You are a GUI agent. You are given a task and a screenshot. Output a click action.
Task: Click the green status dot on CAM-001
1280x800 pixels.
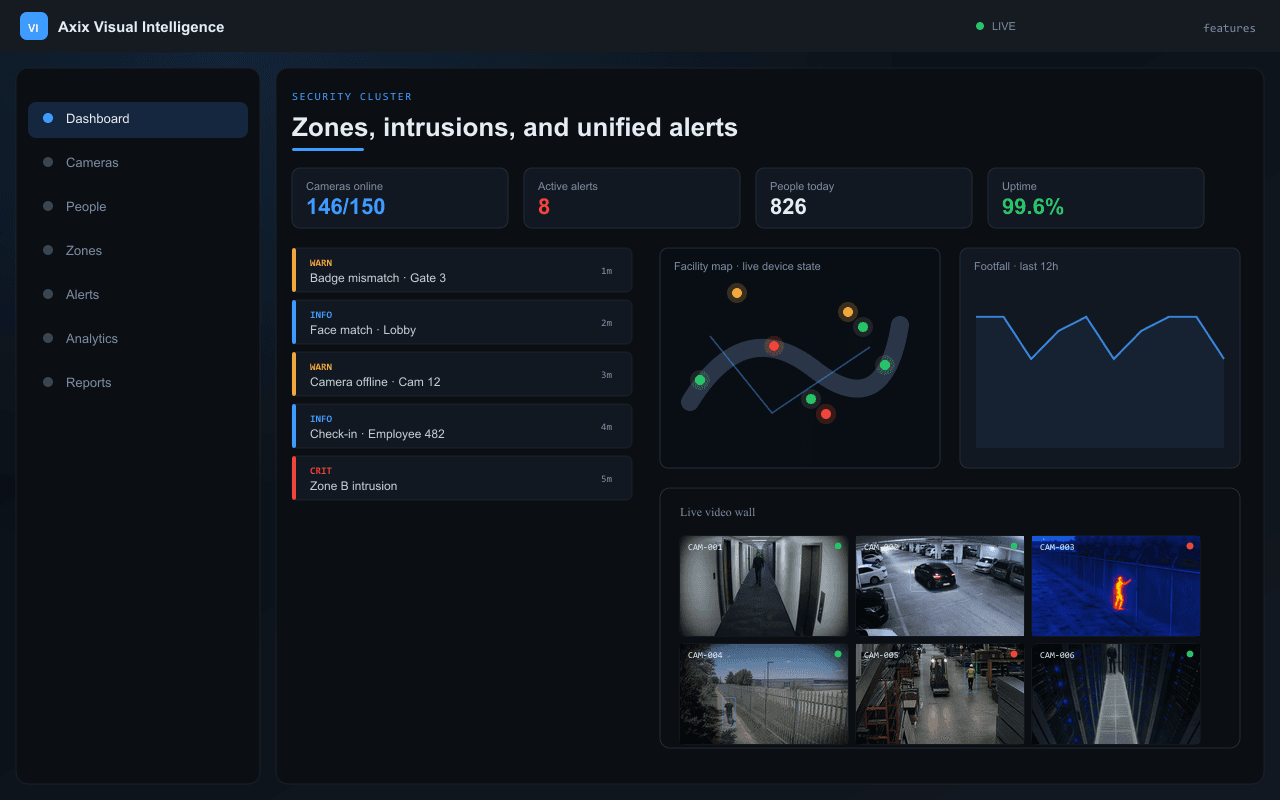click(x=838, y=546)
